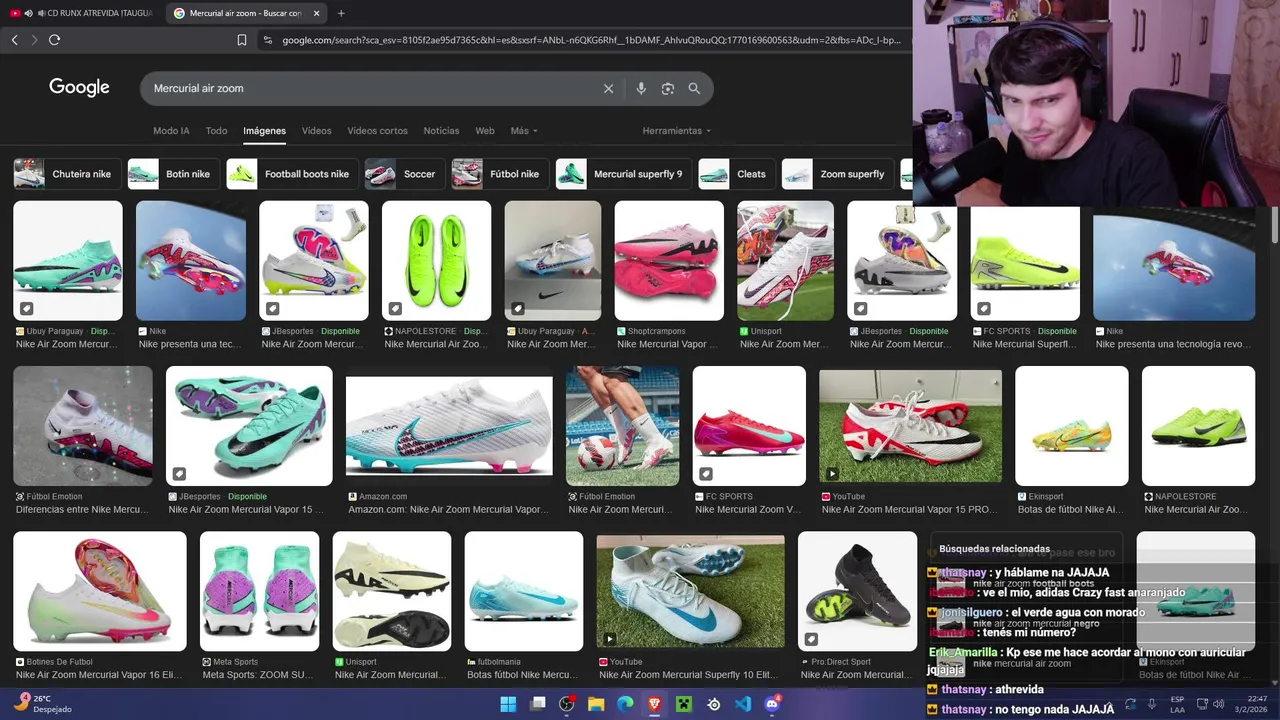Open FC SPORTS red Mercurial Zoom image
This screenshot has height=720, width=1280.
[749, 426]
